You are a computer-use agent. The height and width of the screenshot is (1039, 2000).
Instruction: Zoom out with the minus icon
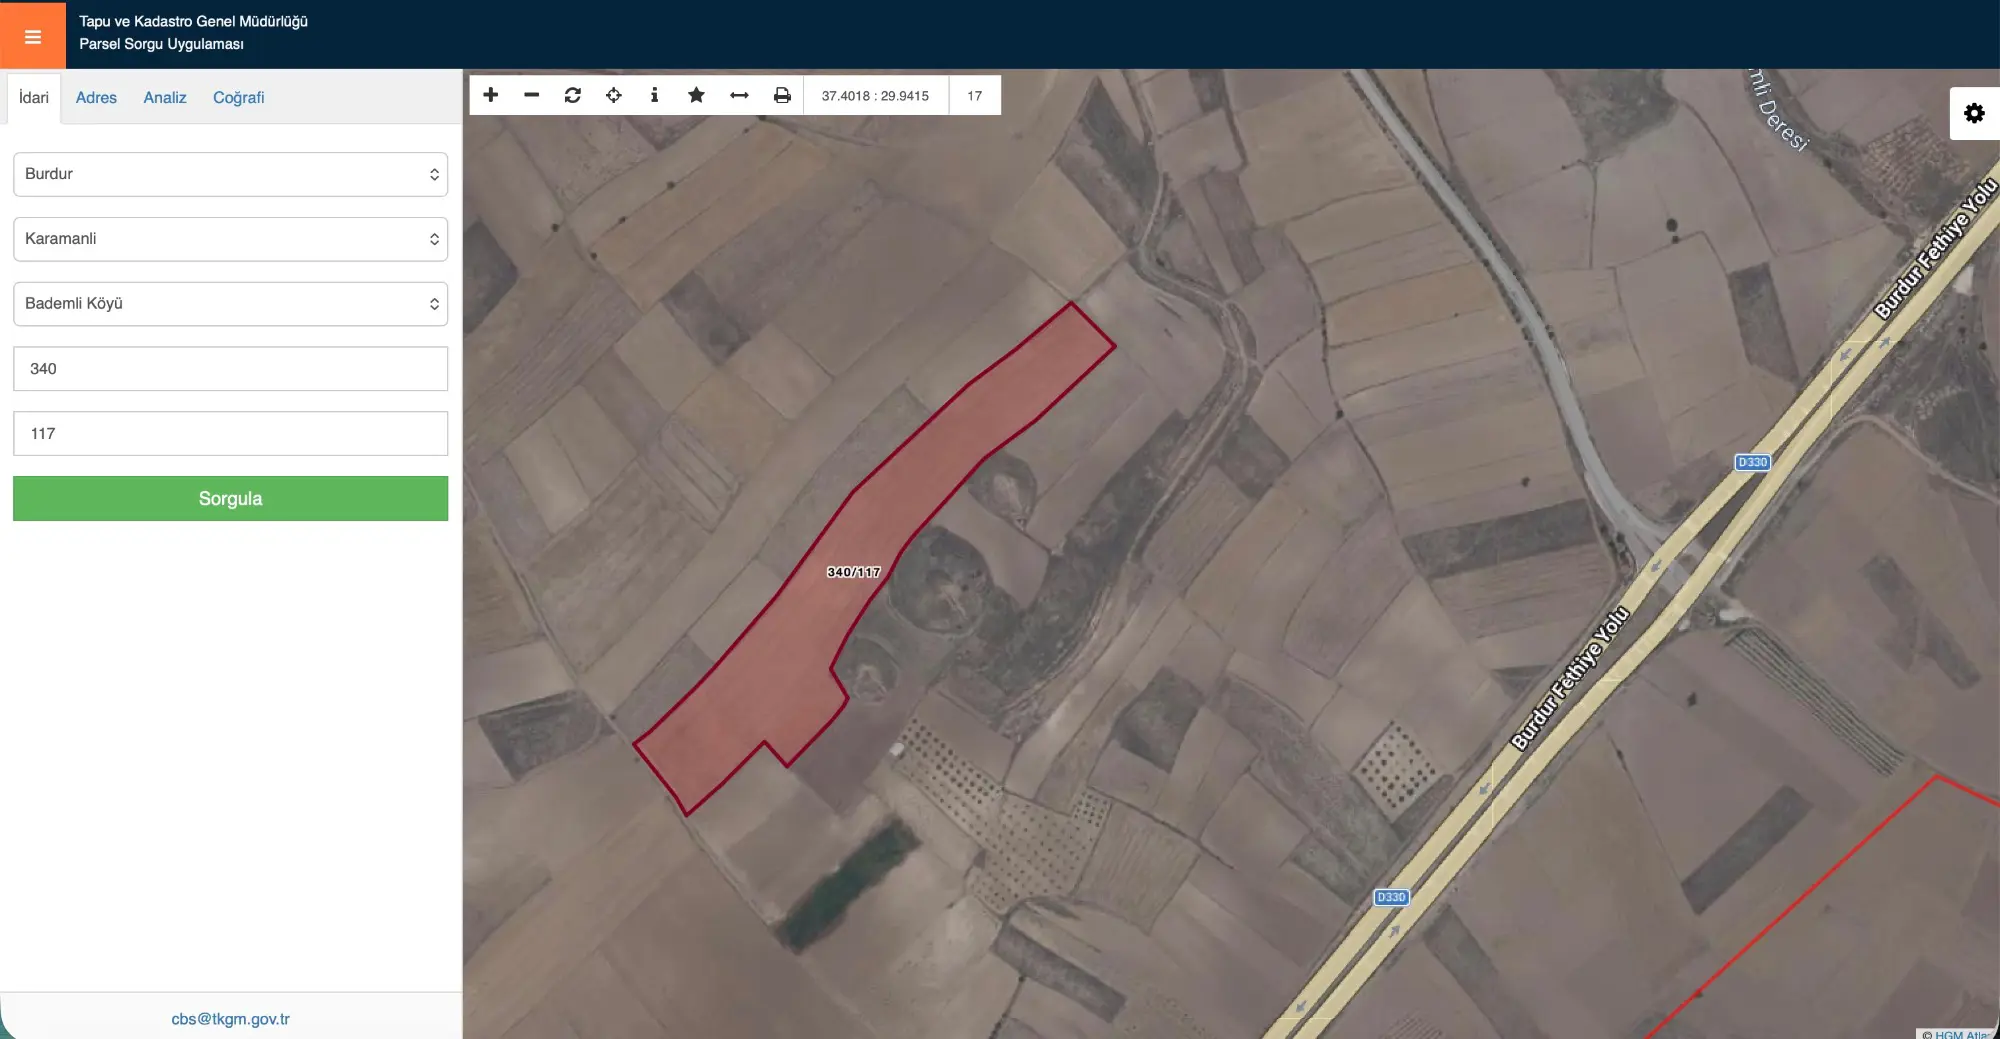(x=531, y=95)
